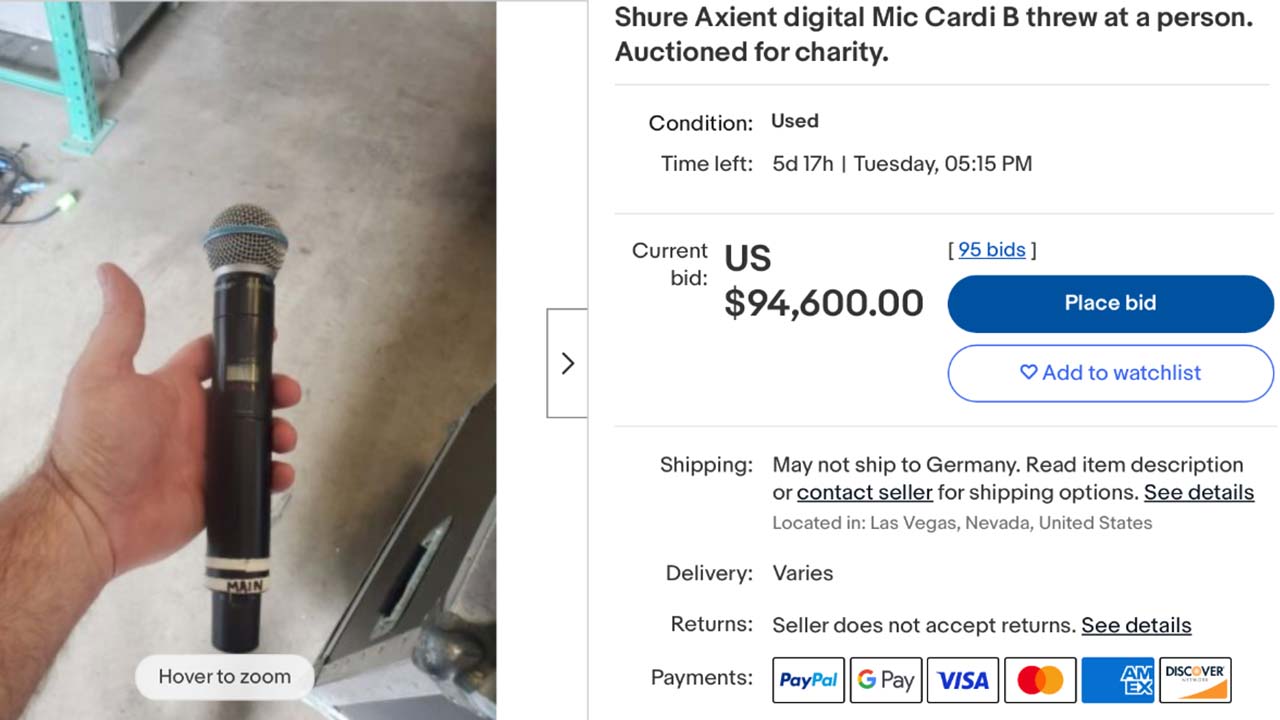The width and height of the screenshot is (1280, 720).
Task: Click the American Express card icon
Action: (x=1117, y=680)
